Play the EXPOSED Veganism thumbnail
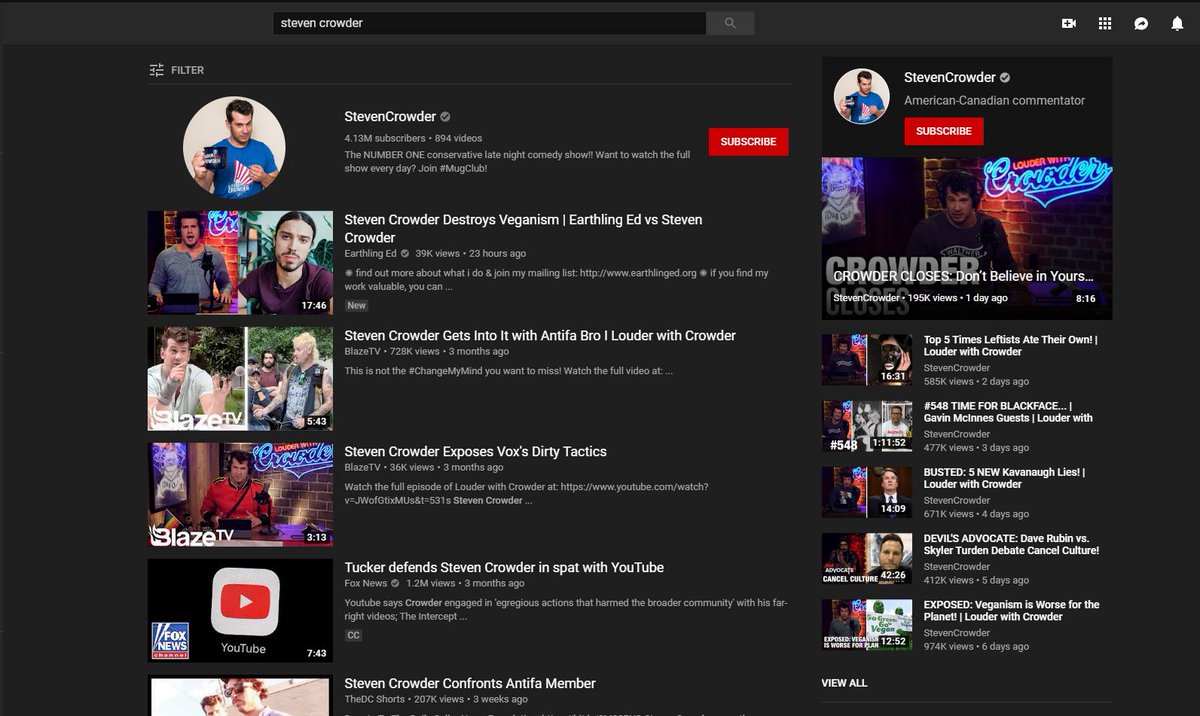This screenshot has height=716, width=1200. pyautogui.click(x=867, y=624)
